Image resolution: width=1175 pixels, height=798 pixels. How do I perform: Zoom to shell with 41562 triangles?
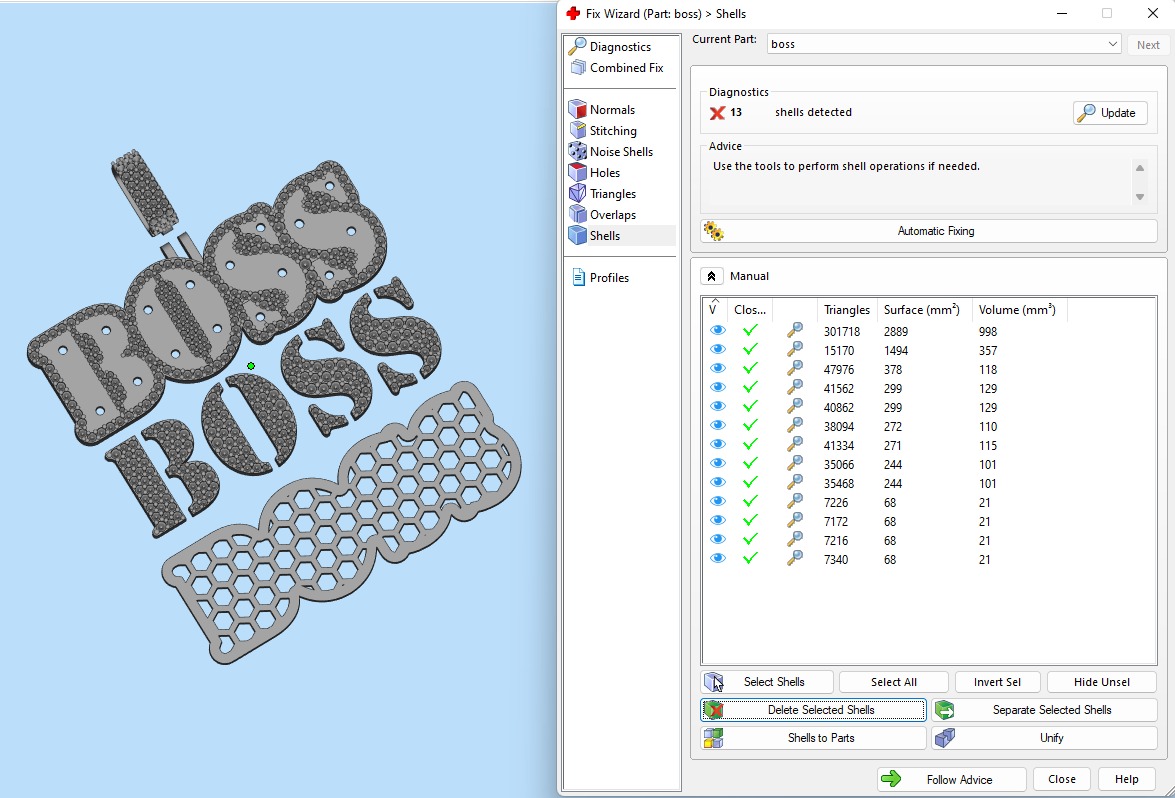tap(795, 387)
